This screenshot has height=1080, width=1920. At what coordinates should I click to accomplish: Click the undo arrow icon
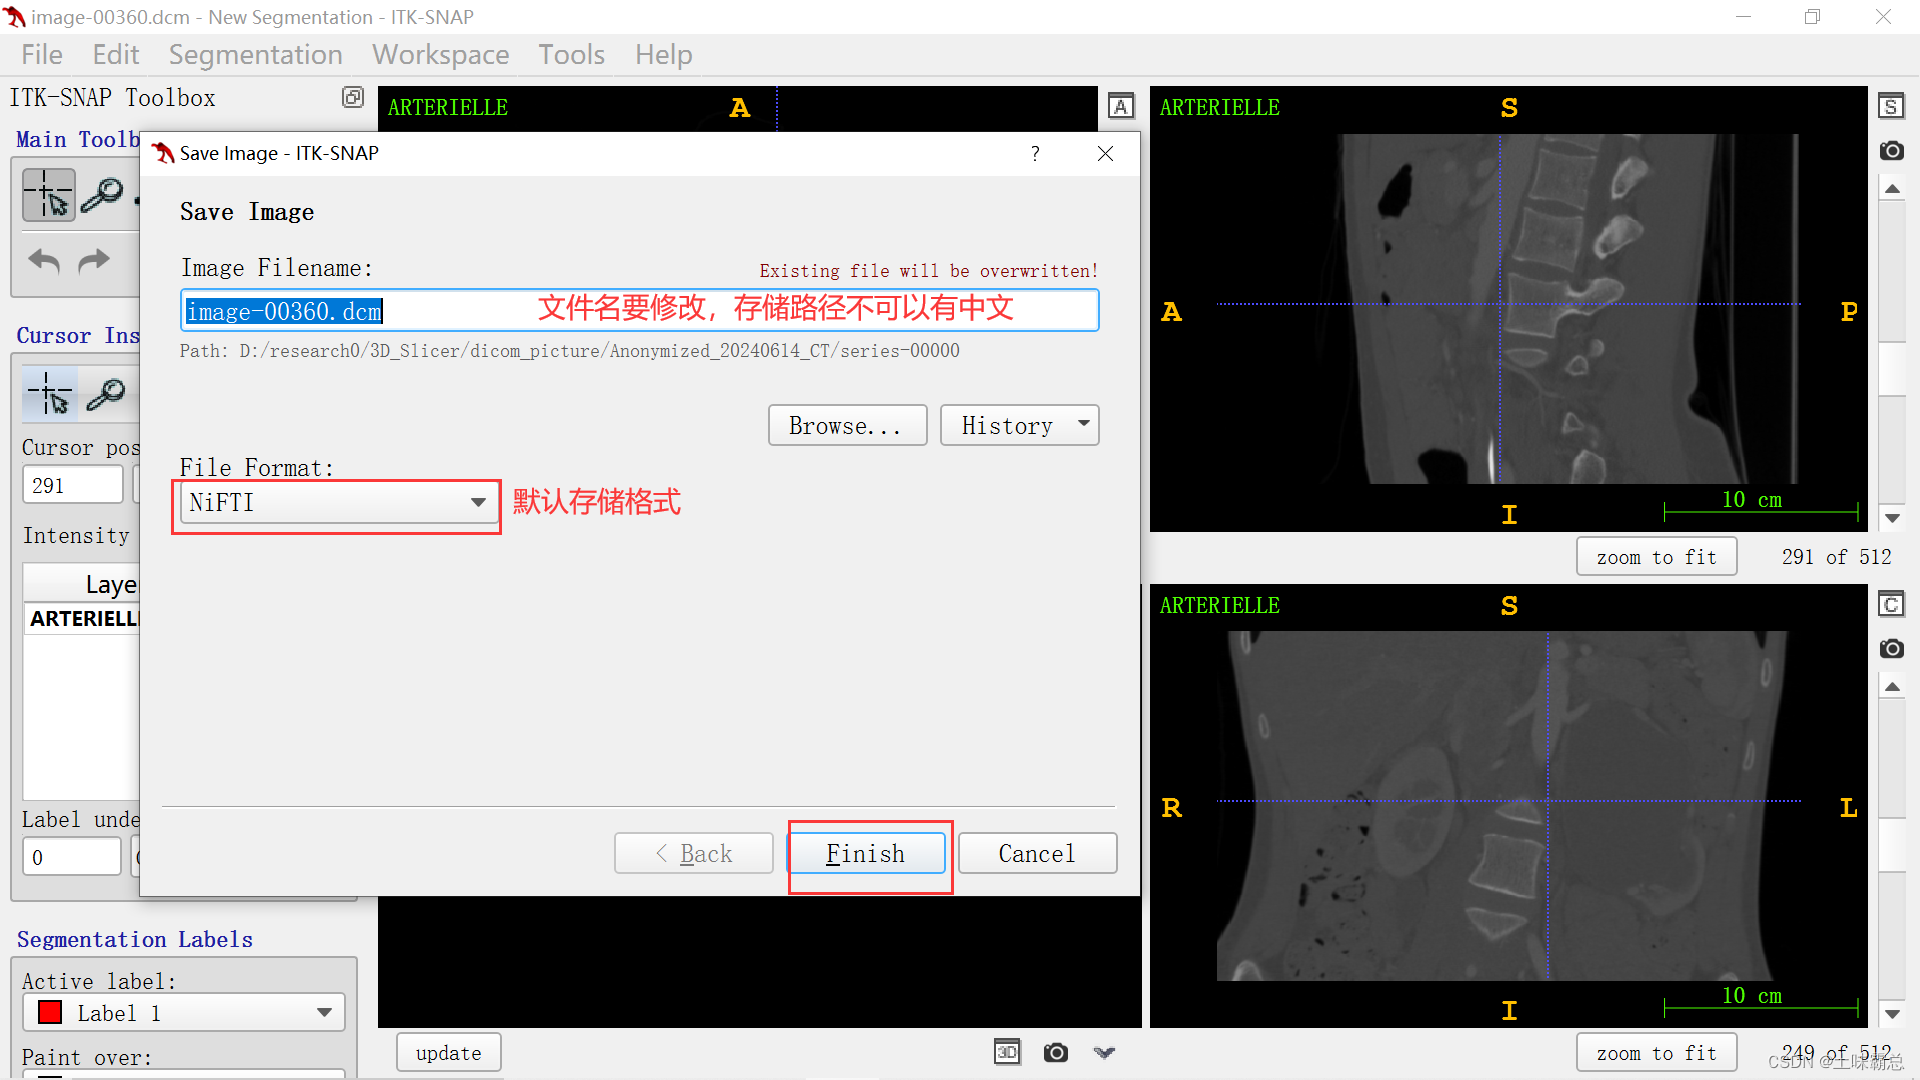coord(44,261)
